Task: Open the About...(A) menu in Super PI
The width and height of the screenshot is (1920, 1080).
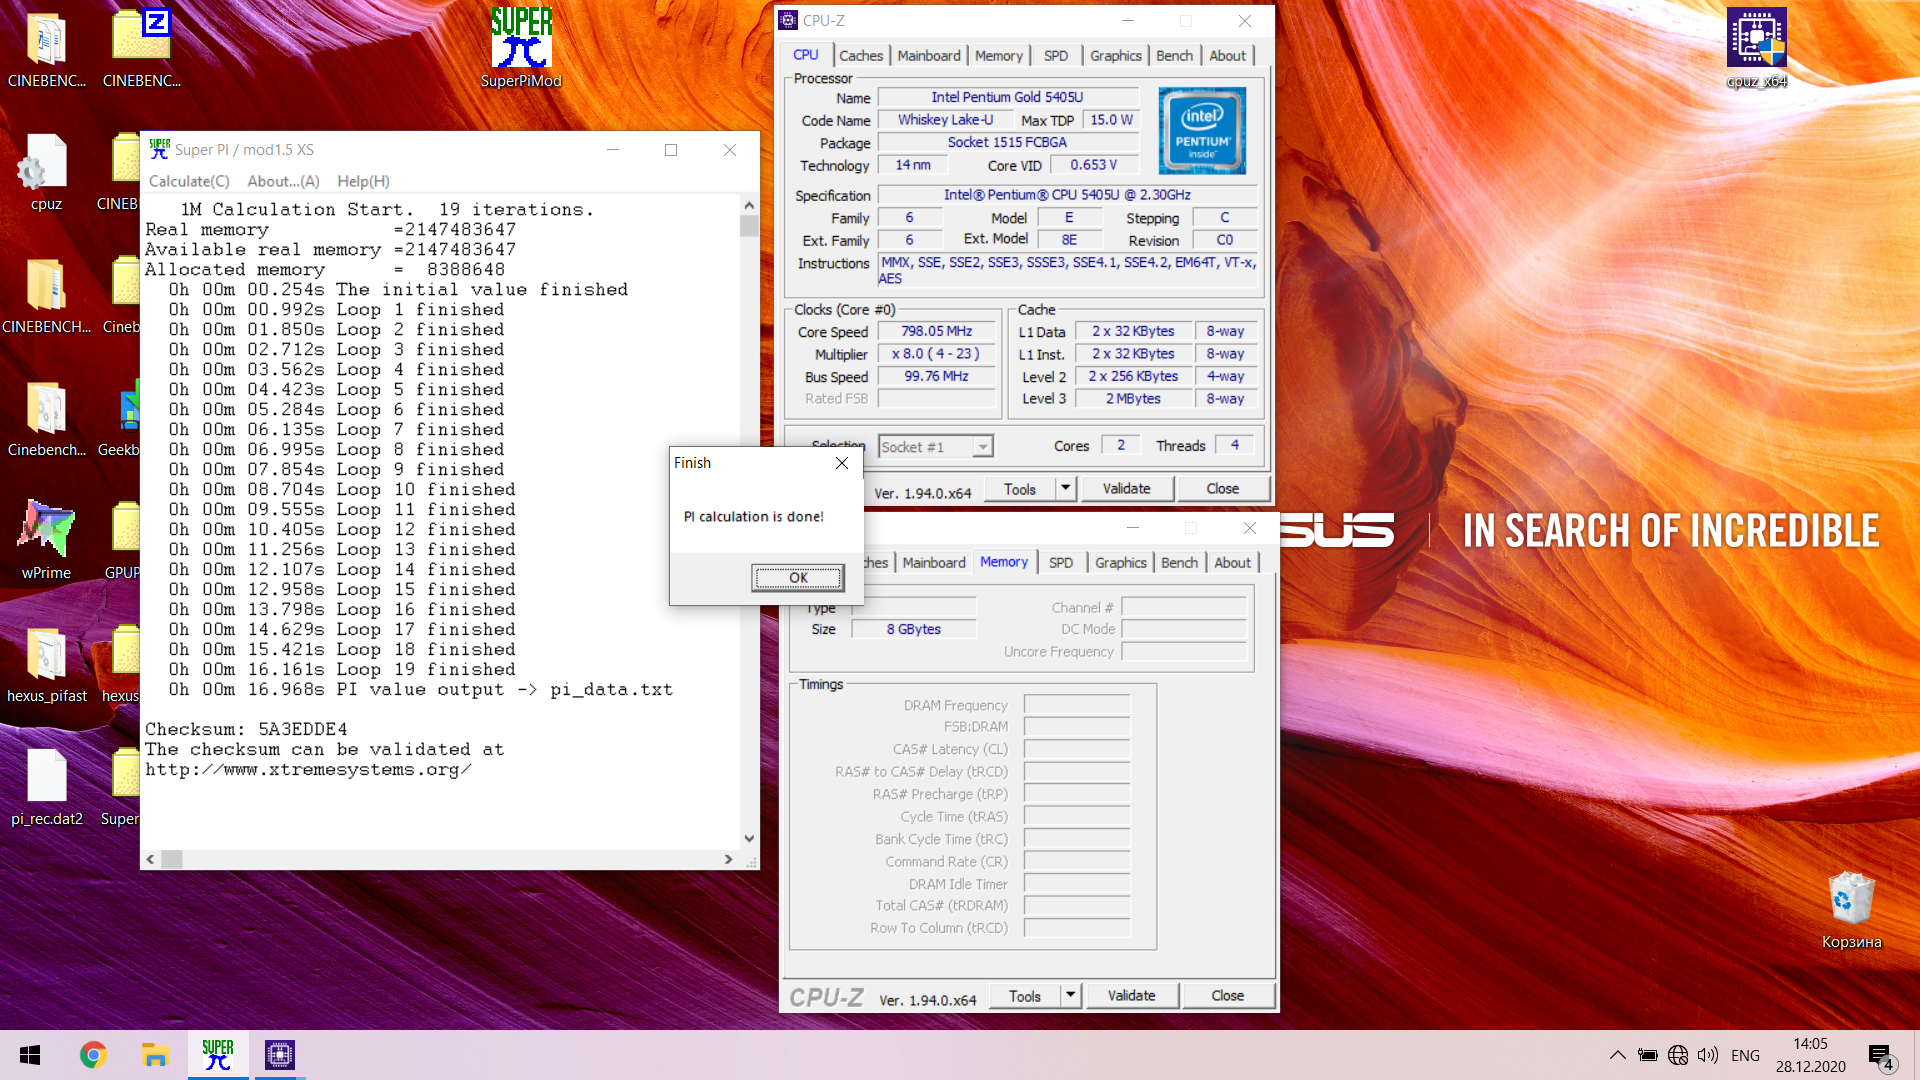Action: pos(283,181)
